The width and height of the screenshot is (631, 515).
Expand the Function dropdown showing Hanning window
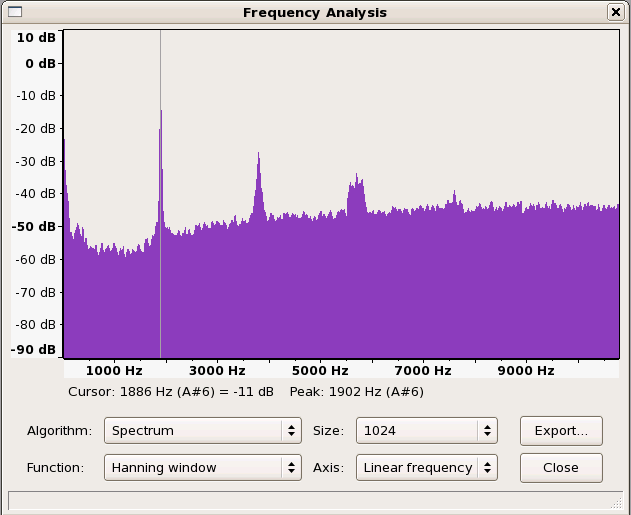pyautogui.click(x=205, y=467)
